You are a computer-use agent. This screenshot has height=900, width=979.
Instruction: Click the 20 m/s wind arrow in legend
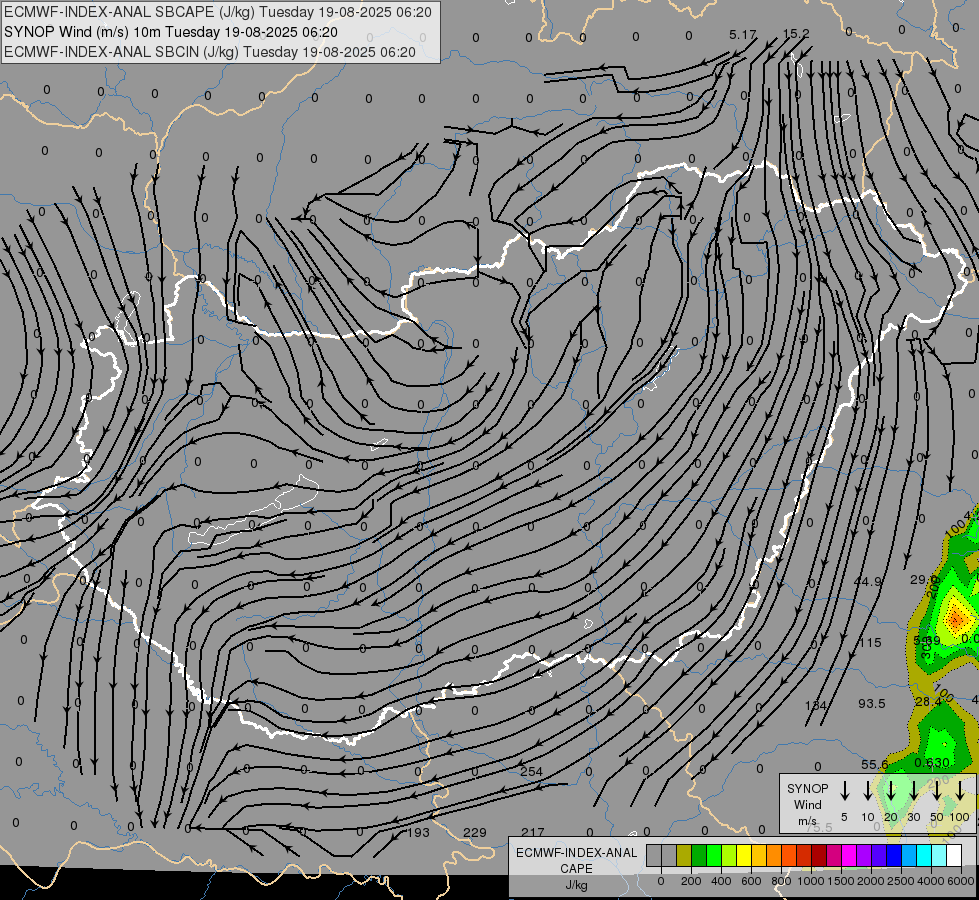[891, 791]
